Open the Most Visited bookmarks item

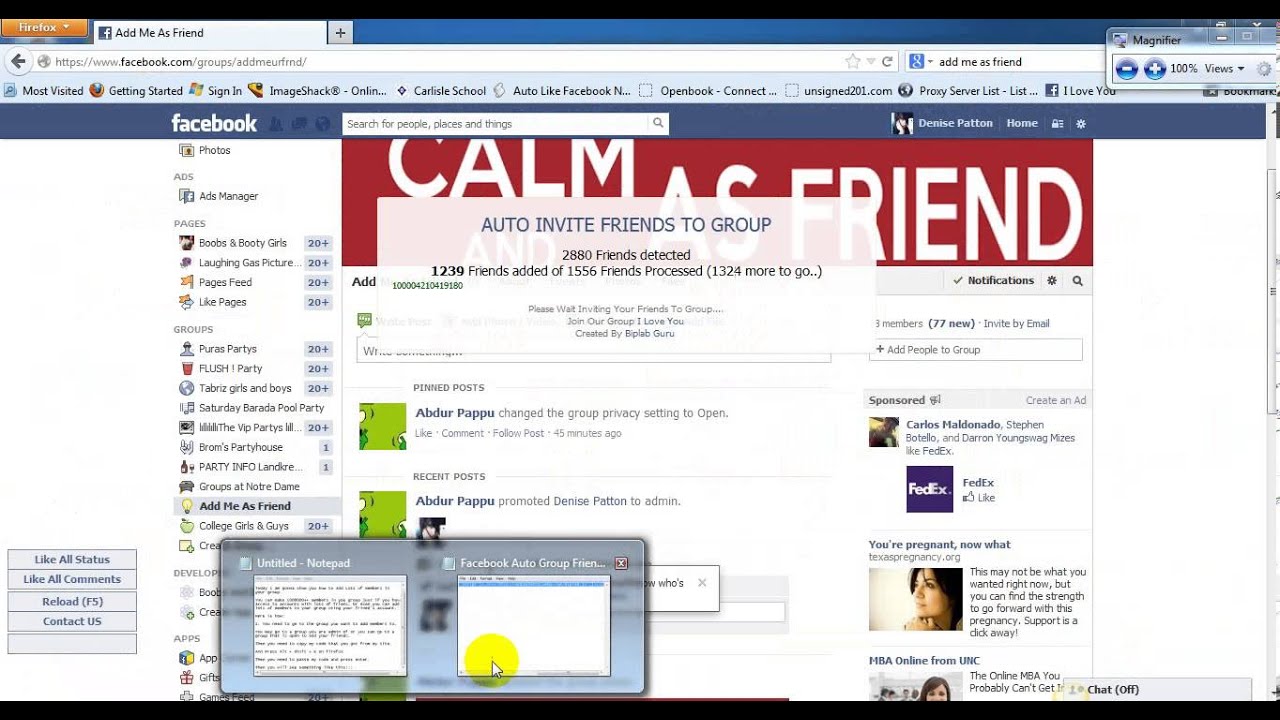(44, 90)
